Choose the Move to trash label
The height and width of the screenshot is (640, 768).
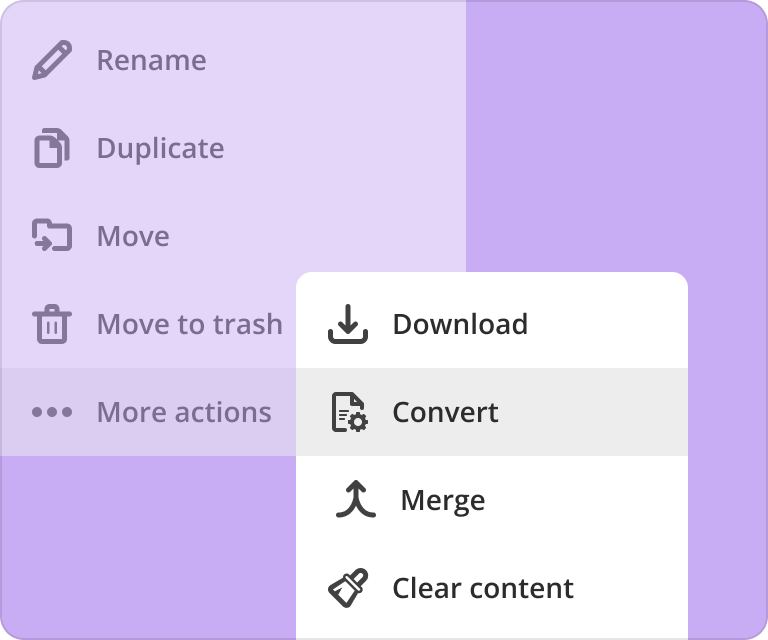tap(189, 325)
